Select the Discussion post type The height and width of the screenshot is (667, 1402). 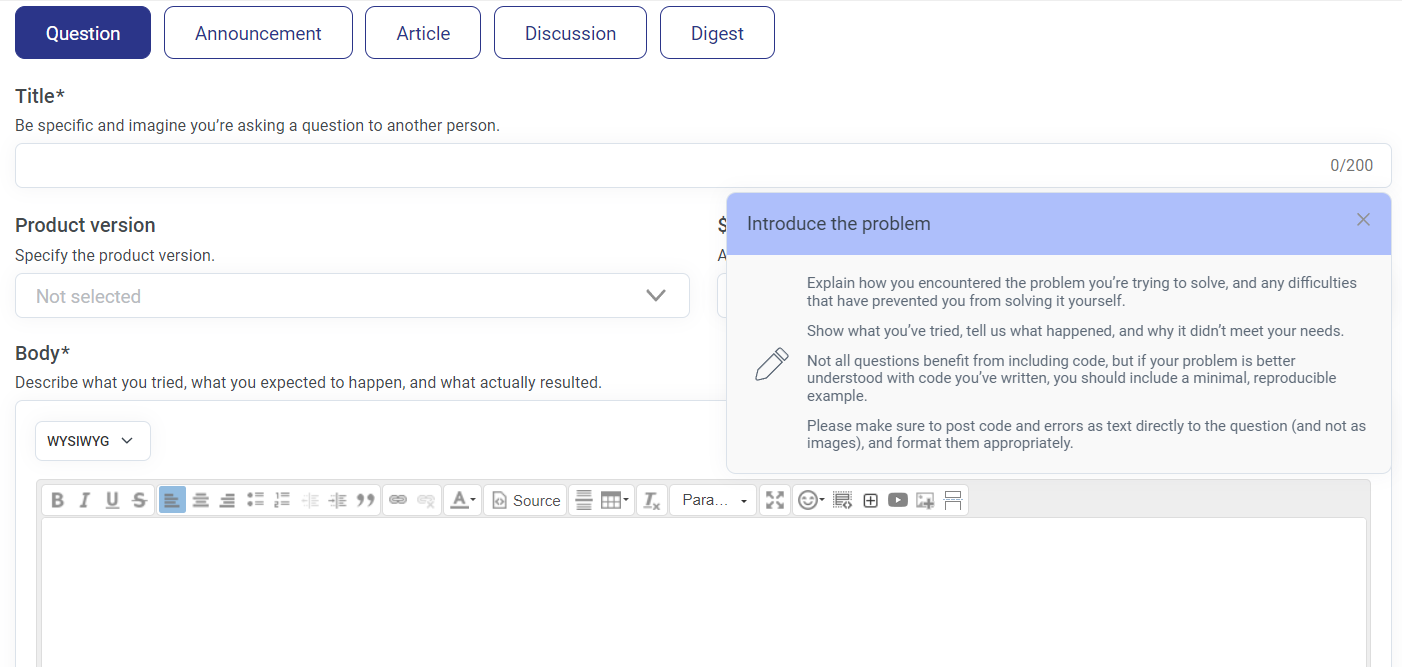coord(570,33)
